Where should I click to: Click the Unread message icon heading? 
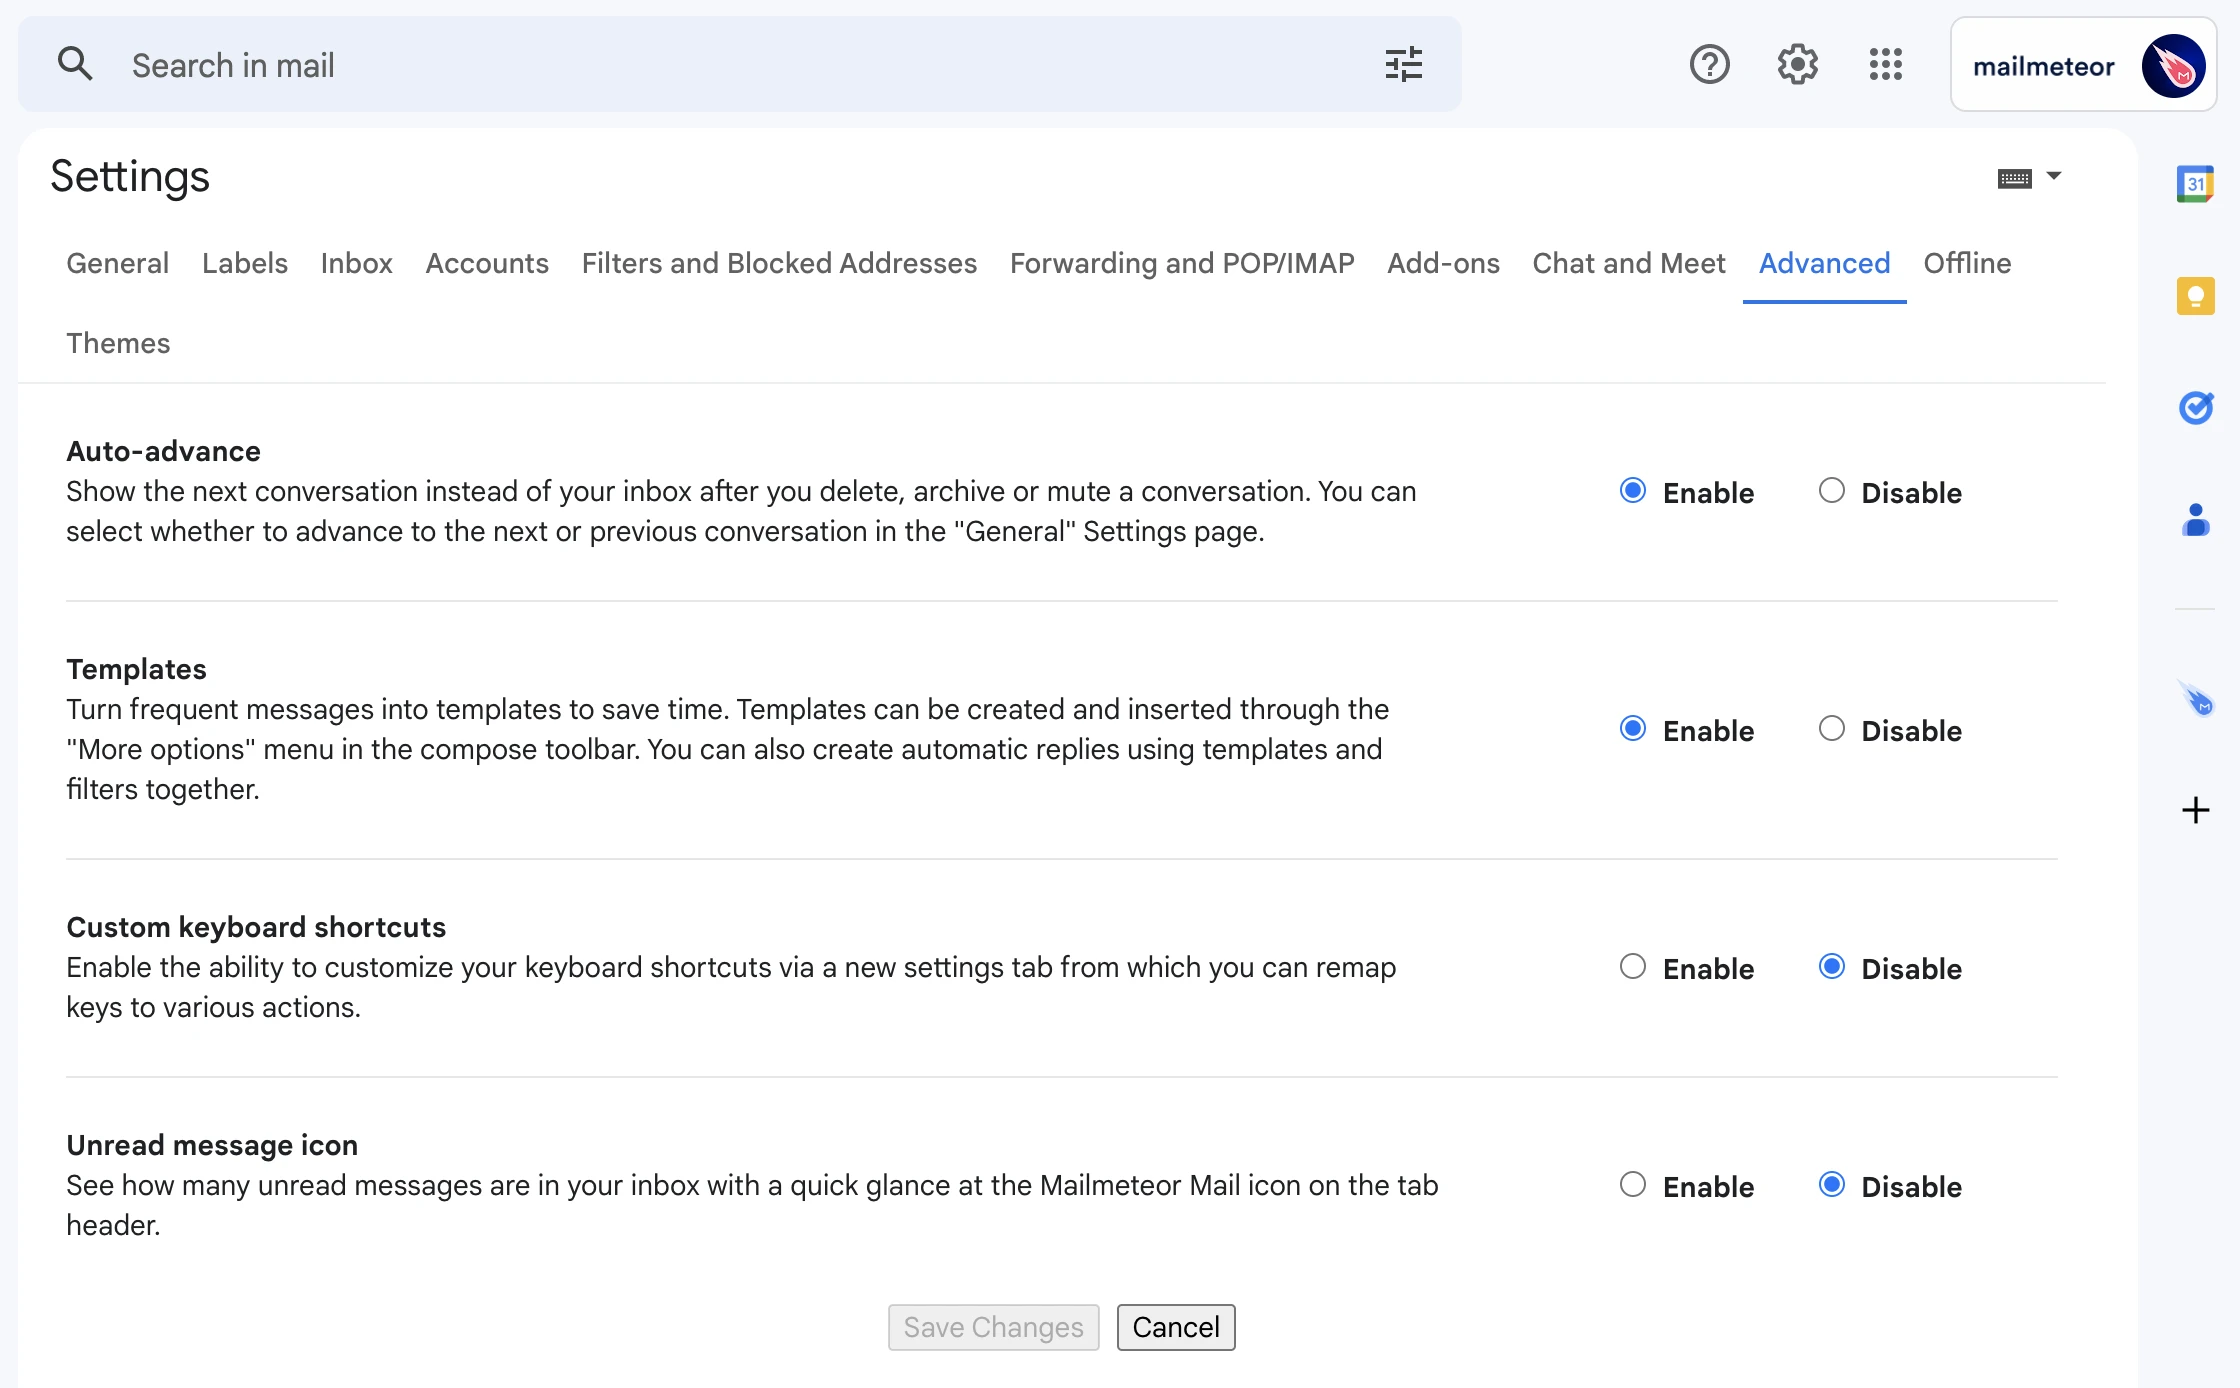pos(212,1145)
